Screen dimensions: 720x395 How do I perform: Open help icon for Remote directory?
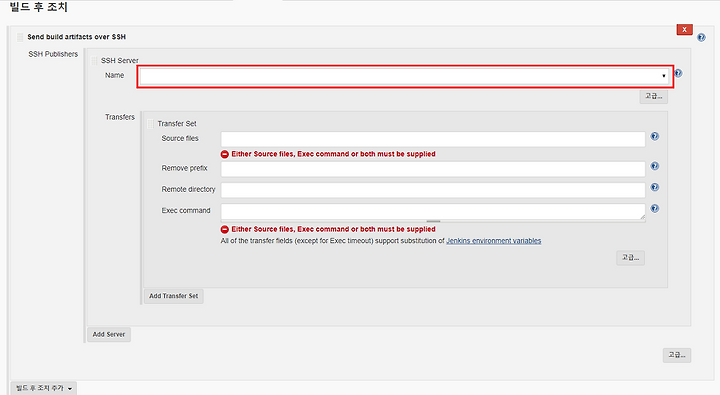click(x=655, y=187)
